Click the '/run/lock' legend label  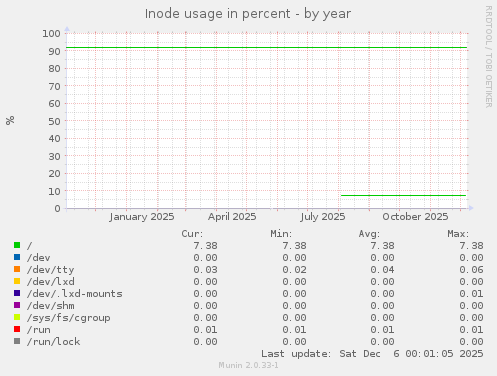pos(54,341)
